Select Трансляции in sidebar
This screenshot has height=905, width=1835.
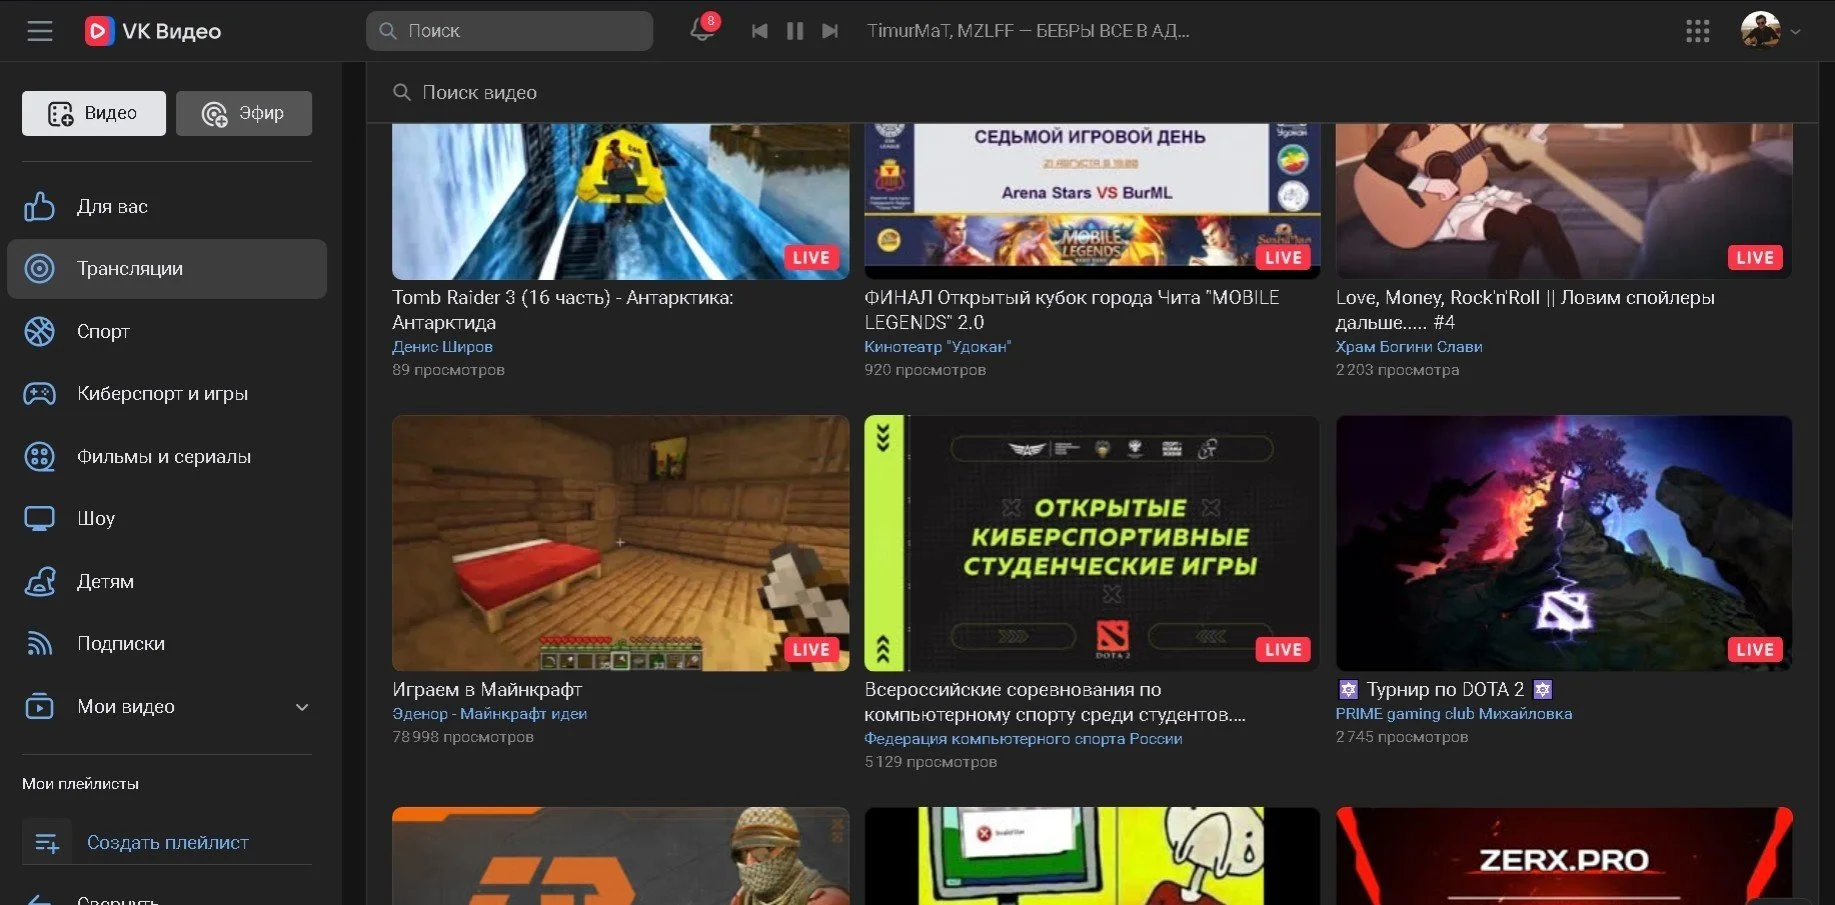tap(167, 269)
